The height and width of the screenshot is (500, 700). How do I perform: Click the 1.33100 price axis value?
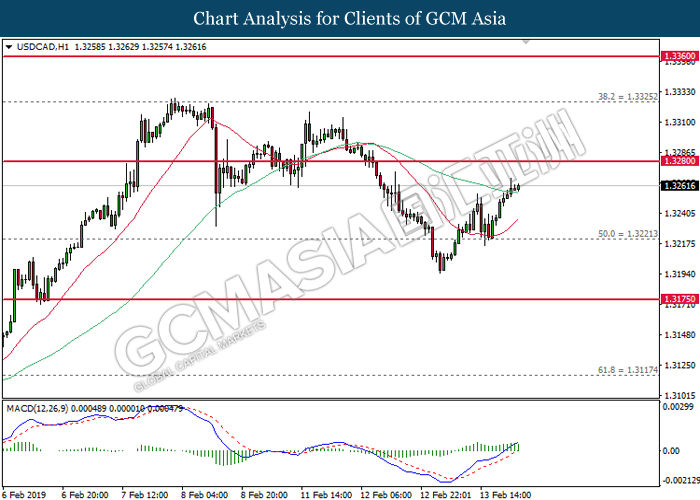[680, 122]
